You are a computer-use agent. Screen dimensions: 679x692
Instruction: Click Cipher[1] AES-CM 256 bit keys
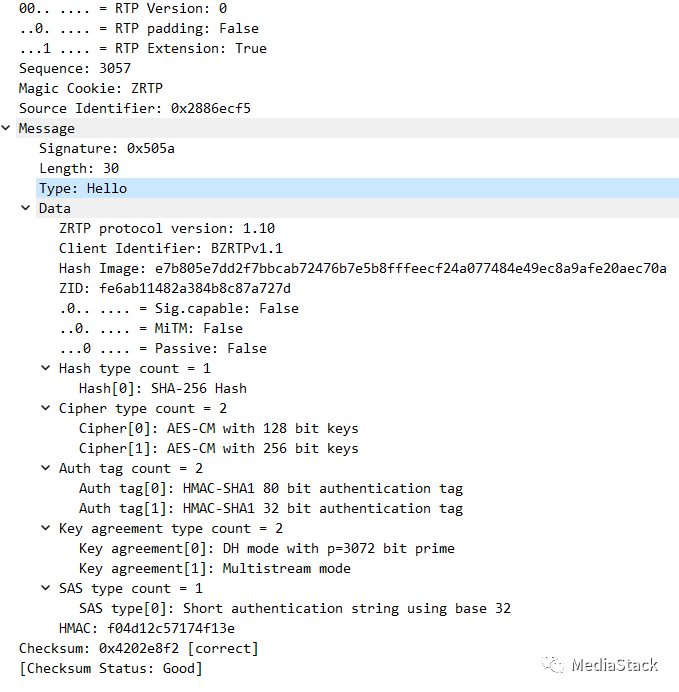click(218, 448)
